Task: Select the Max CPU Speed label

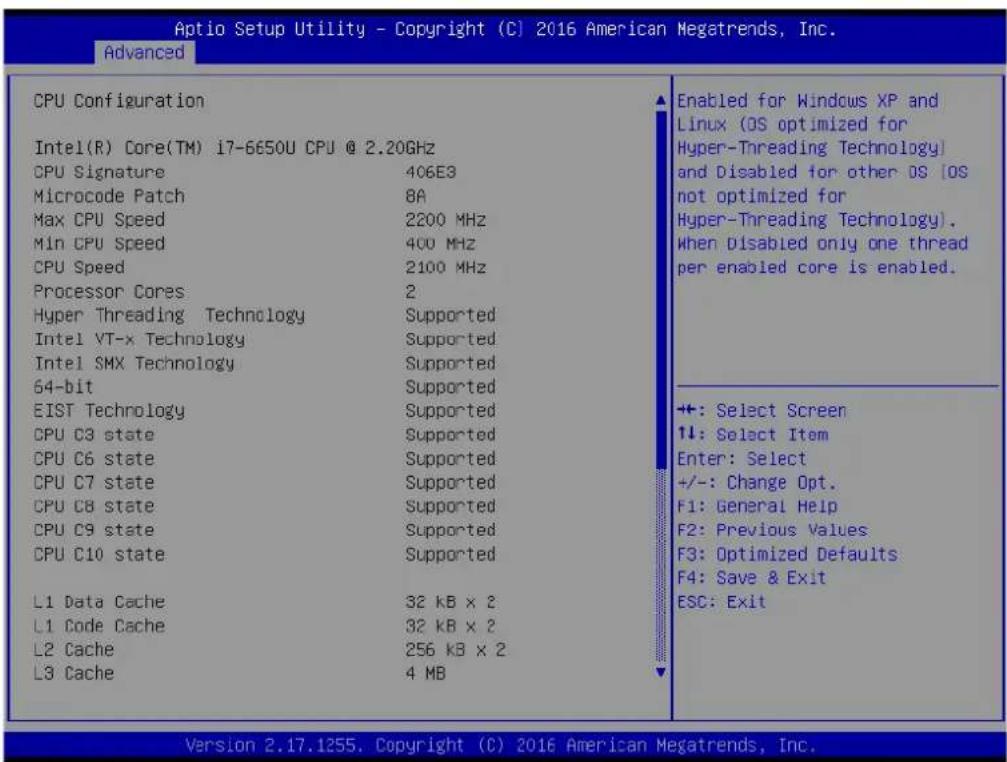Action: coord(99,220)
